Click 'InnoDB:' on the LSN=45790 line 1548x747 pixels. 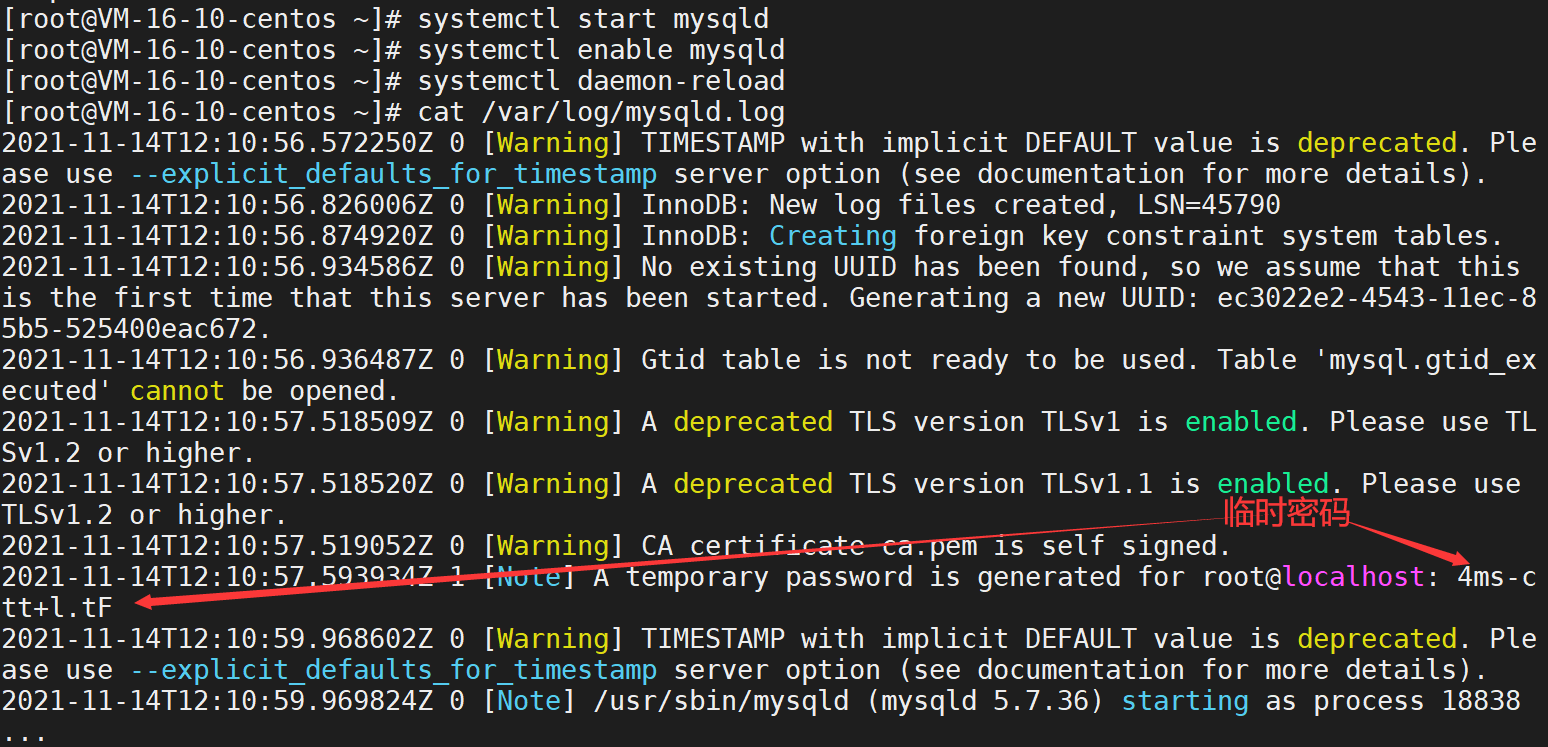click(x=697, y=204)
